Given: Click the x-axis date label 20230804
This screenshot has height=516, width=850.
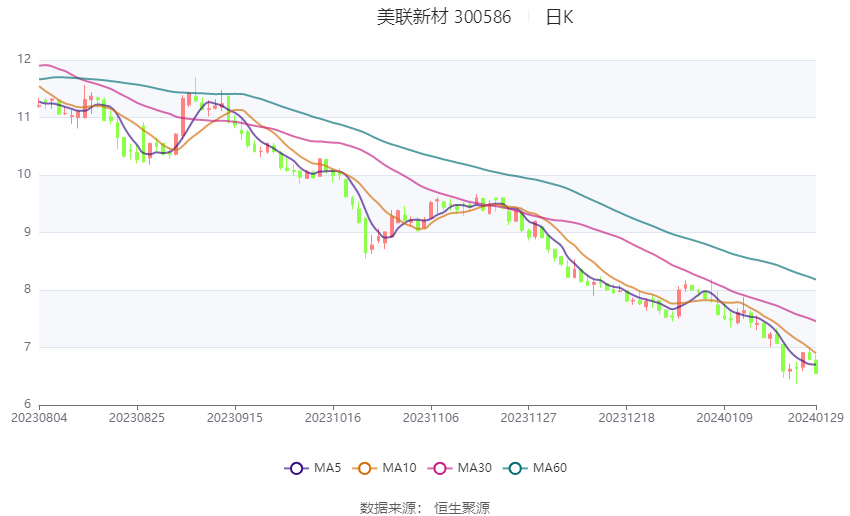Looking at the screenshot, I should click(x=39, y=418).
